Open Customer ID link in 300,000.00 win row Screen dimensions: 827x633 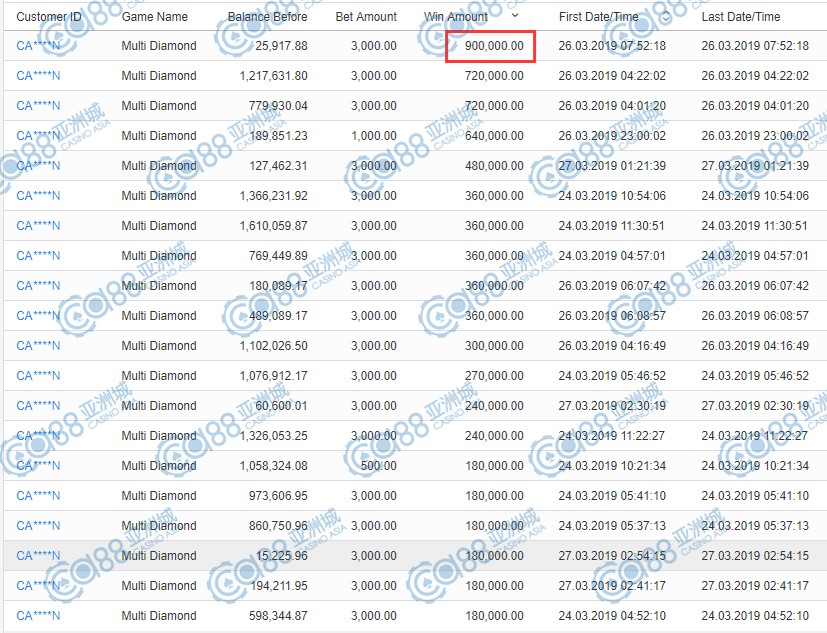point(38,346)
